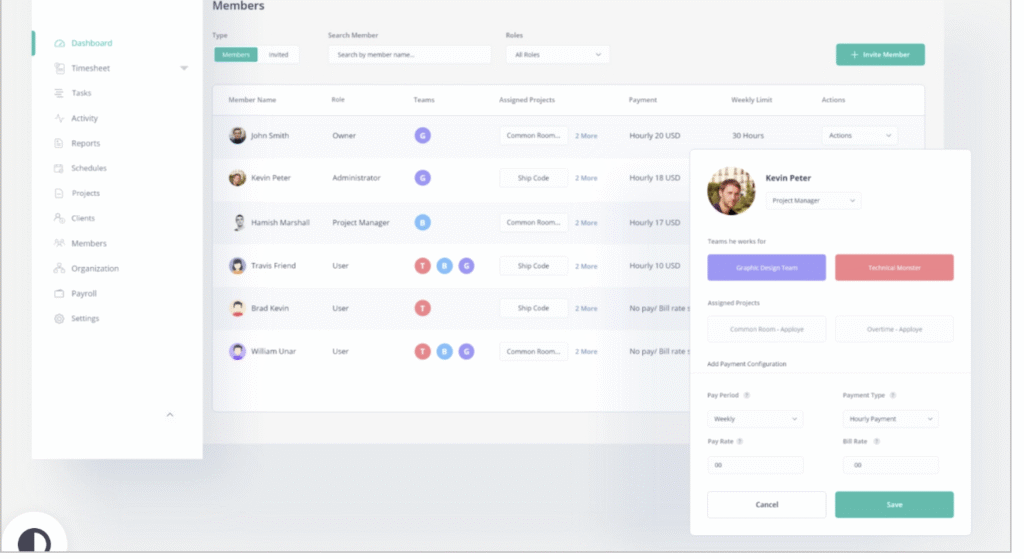Click the Invite Member button
1024x559 pixels.
(880, 55)
